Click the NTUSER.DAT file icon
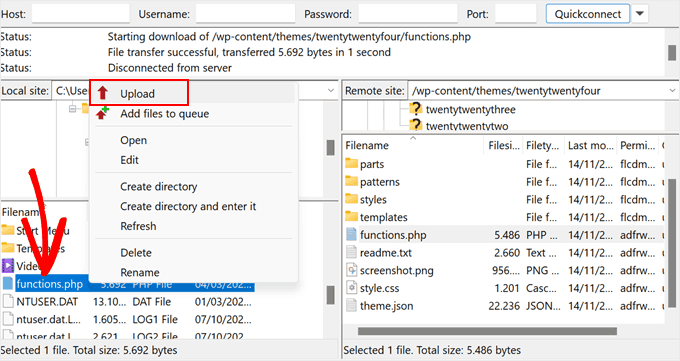 8,301
